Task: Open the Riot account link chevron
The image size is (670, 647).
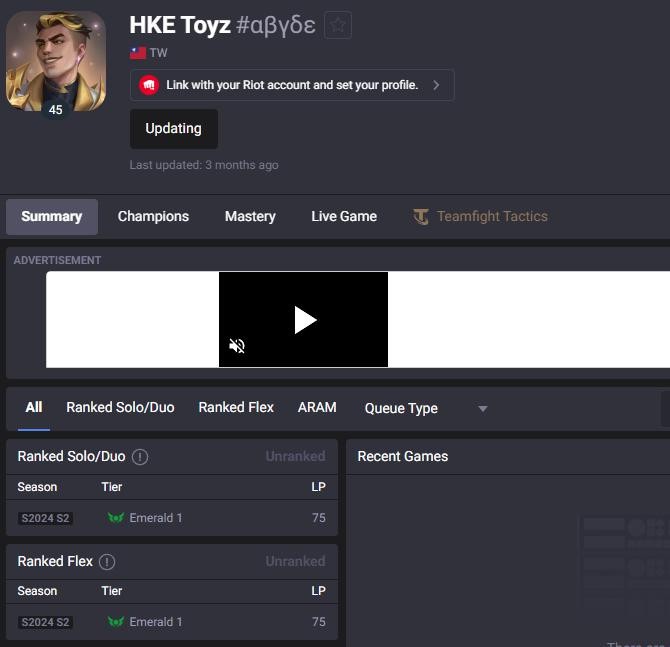Action: [x=436, y=85]
